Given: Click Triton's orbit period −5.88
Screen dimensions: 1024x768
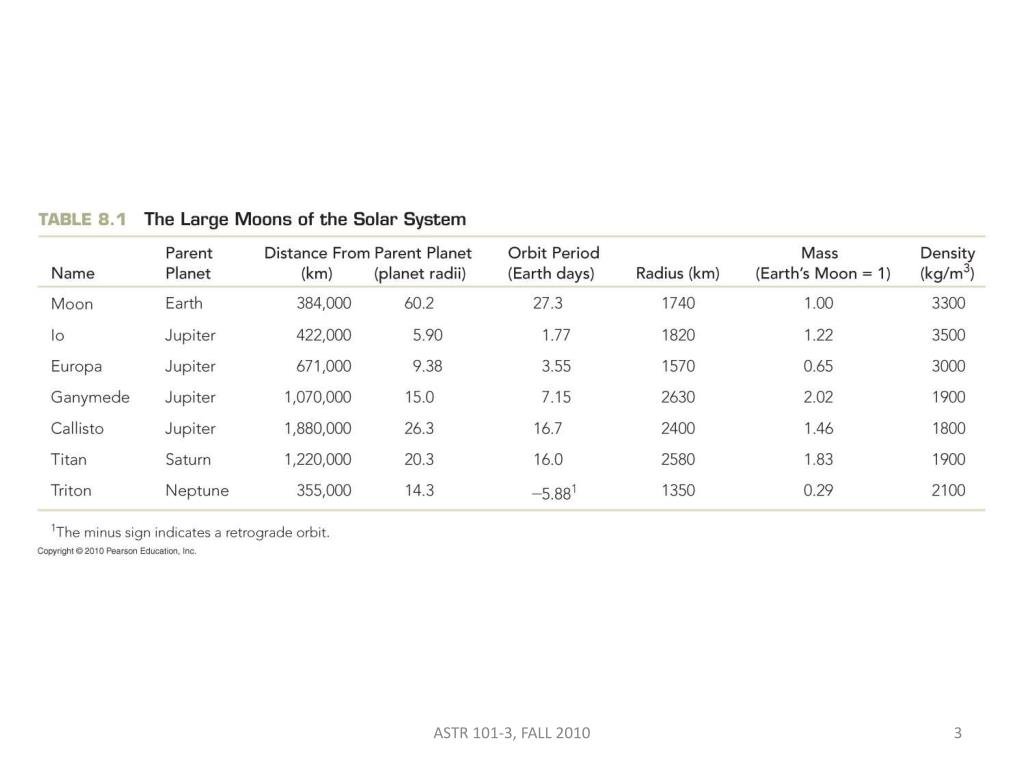Looking at the screenshot, I should (554, 492).
